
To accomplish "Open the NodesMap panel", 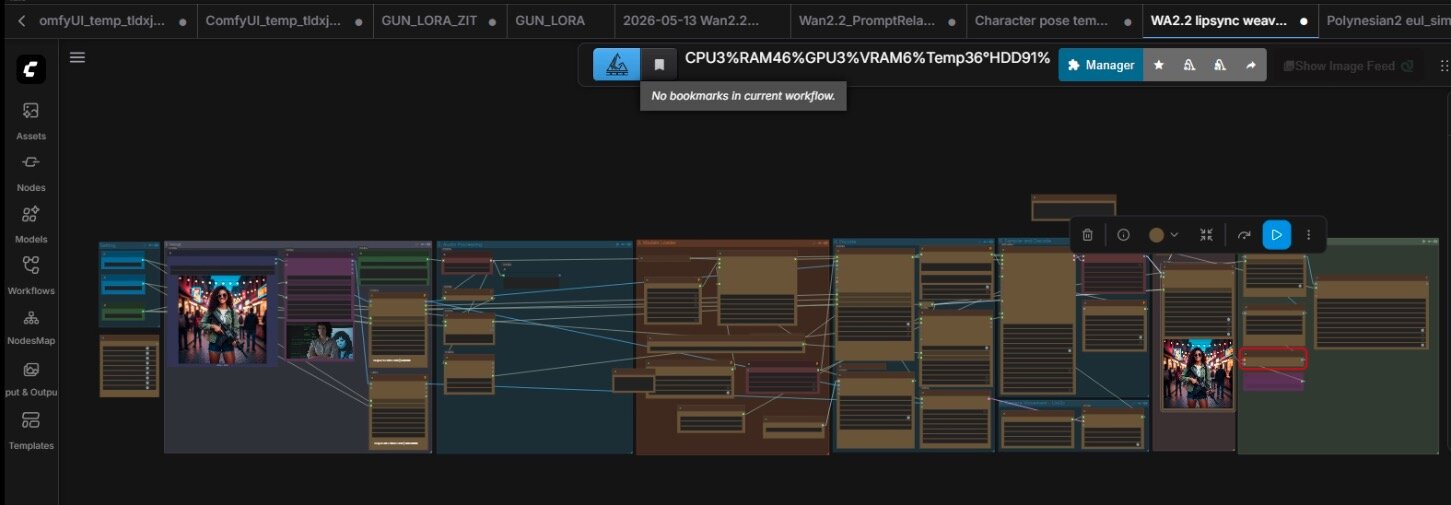I will pos(30,327).
